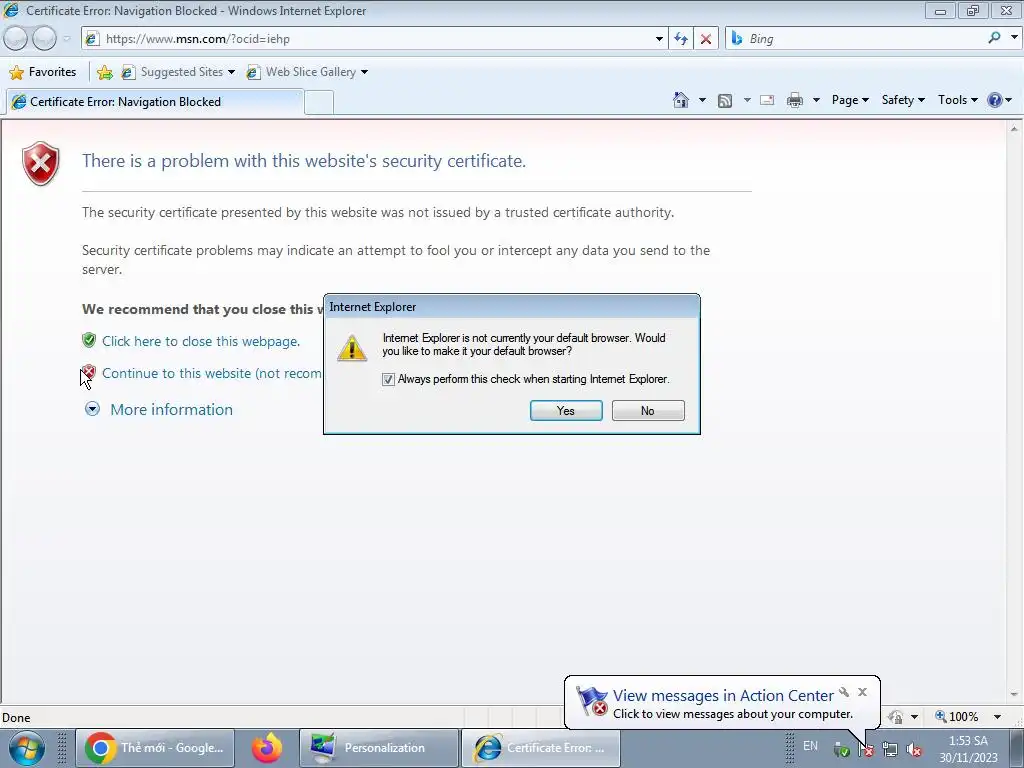1024x768 pixels.
Task: Select the Certificate Error: Navigation Blocked tab
Action: pos(154,102)
